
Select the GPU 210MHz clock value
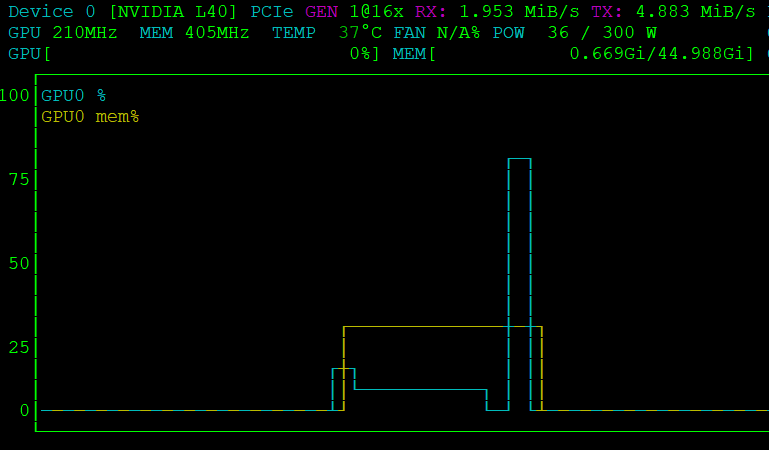(62, 32)
